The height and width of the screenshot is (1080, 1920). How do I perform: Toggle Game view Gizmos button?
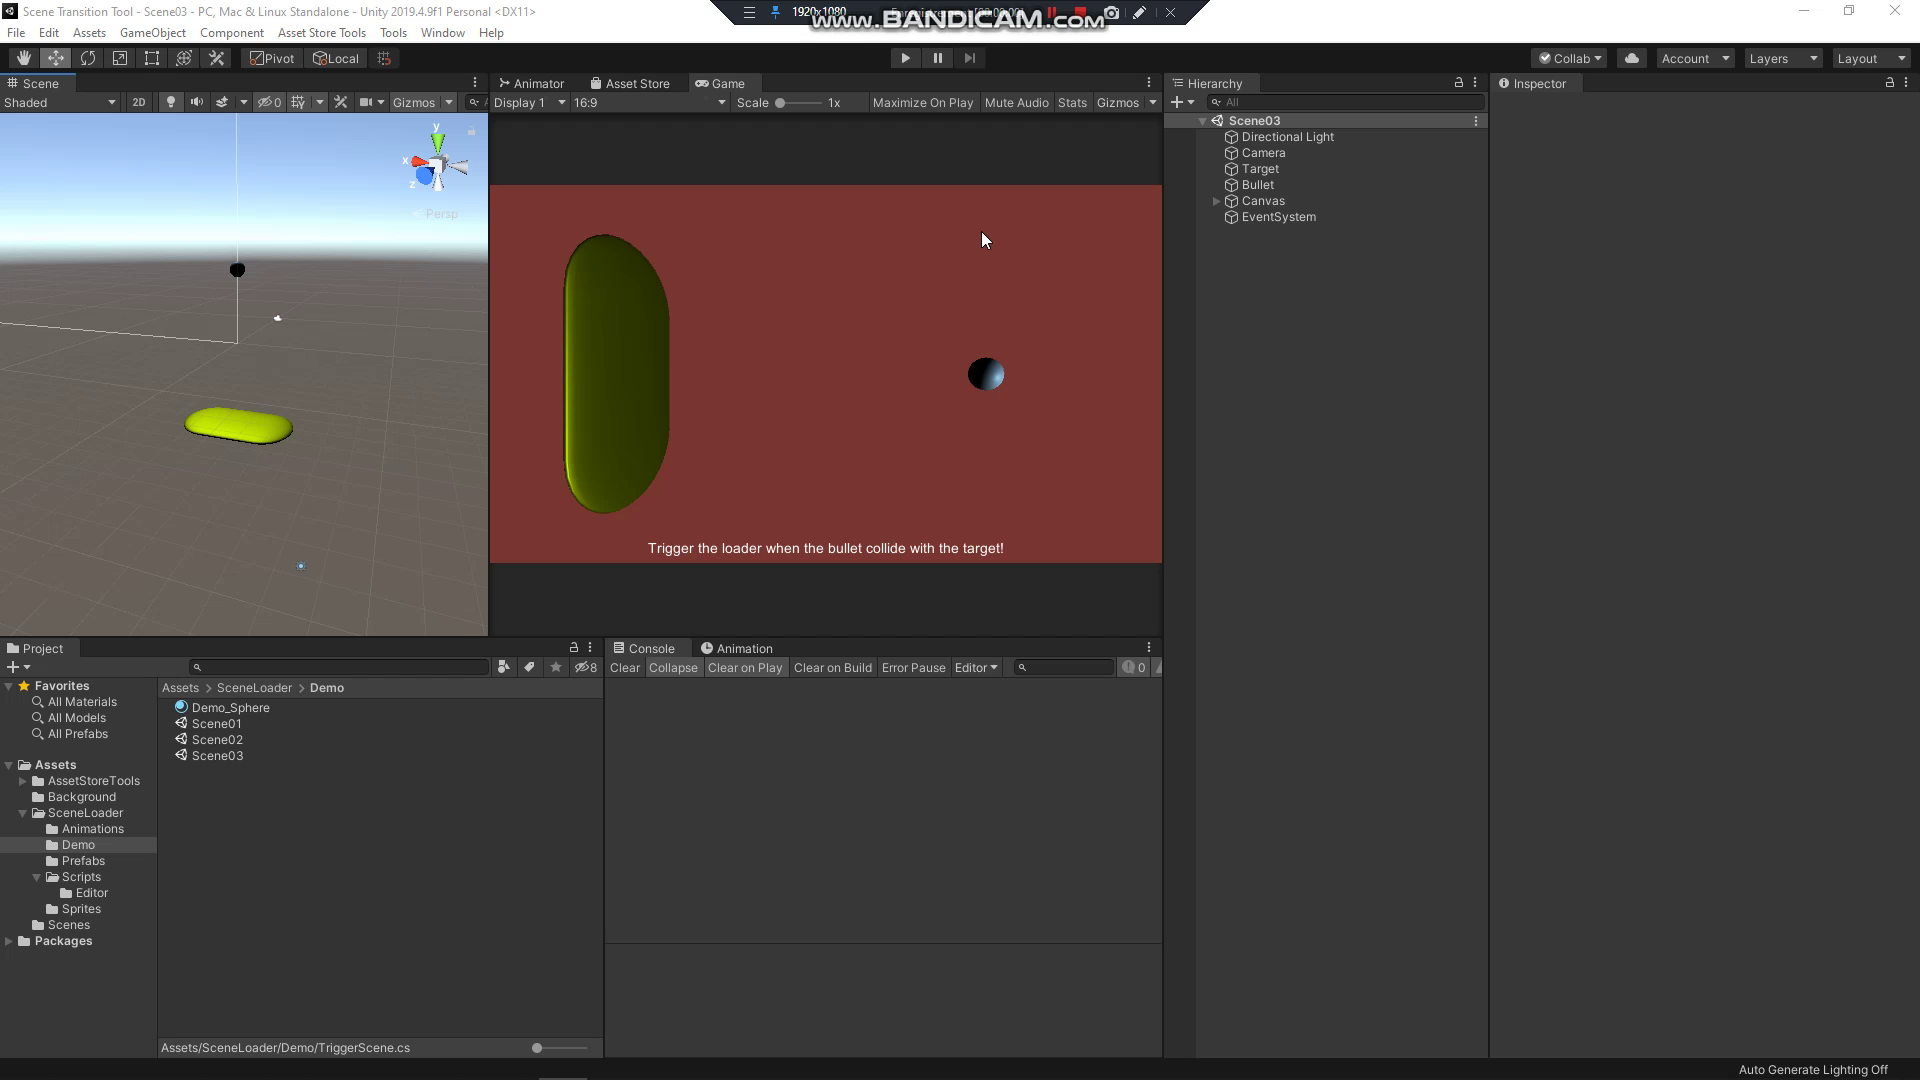coord(1117,102)
